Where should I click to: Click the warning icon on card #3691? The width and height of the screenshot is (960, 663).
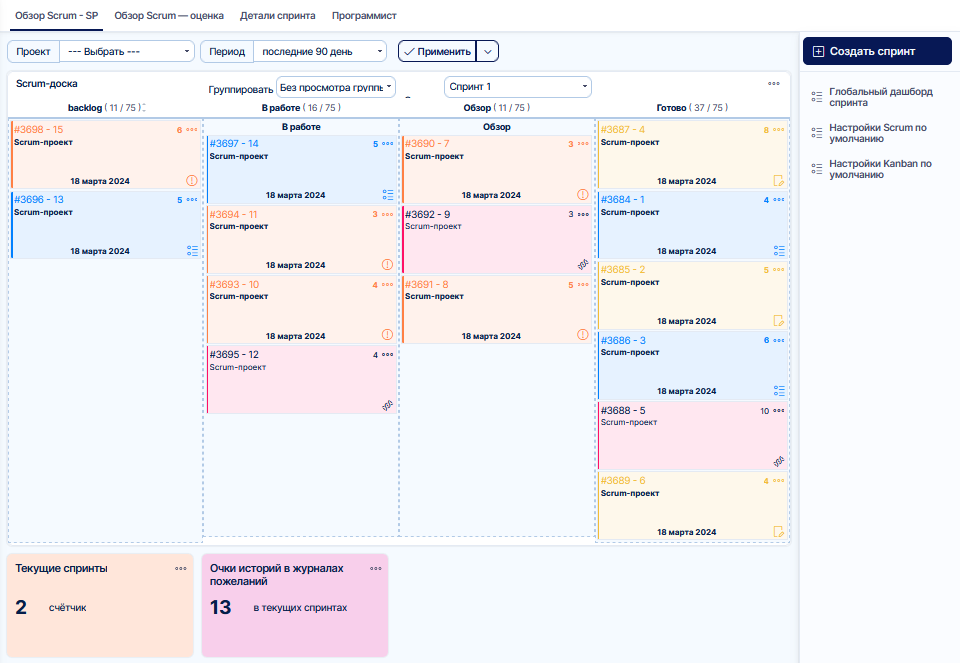[583, 334]
